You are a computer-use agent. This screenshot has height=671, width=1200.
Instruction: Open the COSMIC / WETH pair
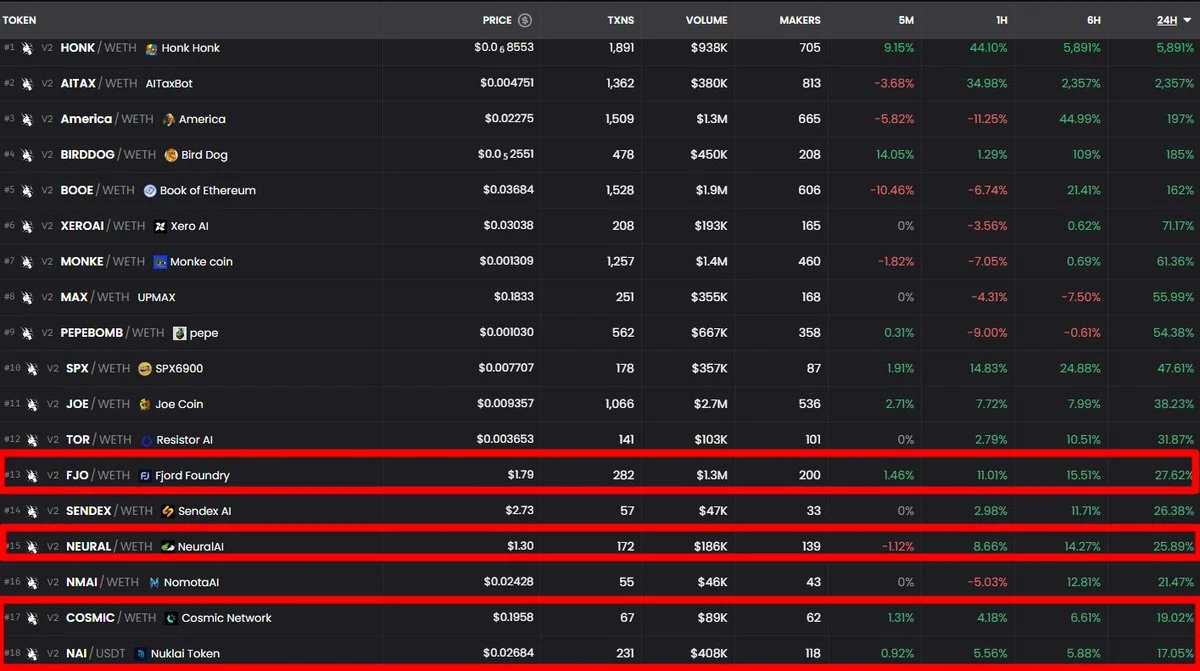click(x=111, y=618)
